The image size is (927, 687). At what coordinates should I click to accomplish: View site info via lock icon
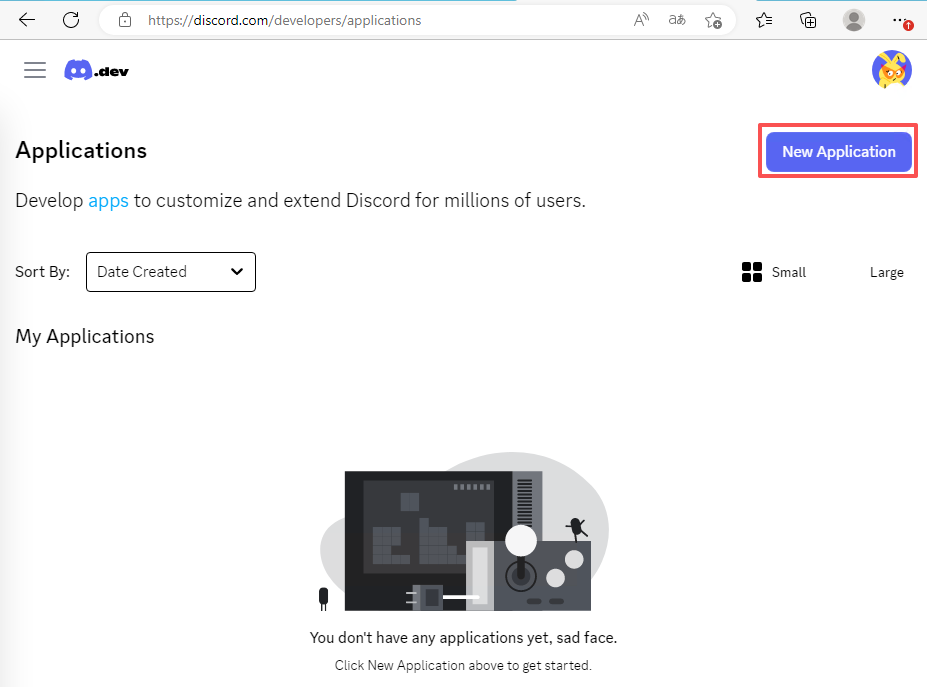[125, 20]
